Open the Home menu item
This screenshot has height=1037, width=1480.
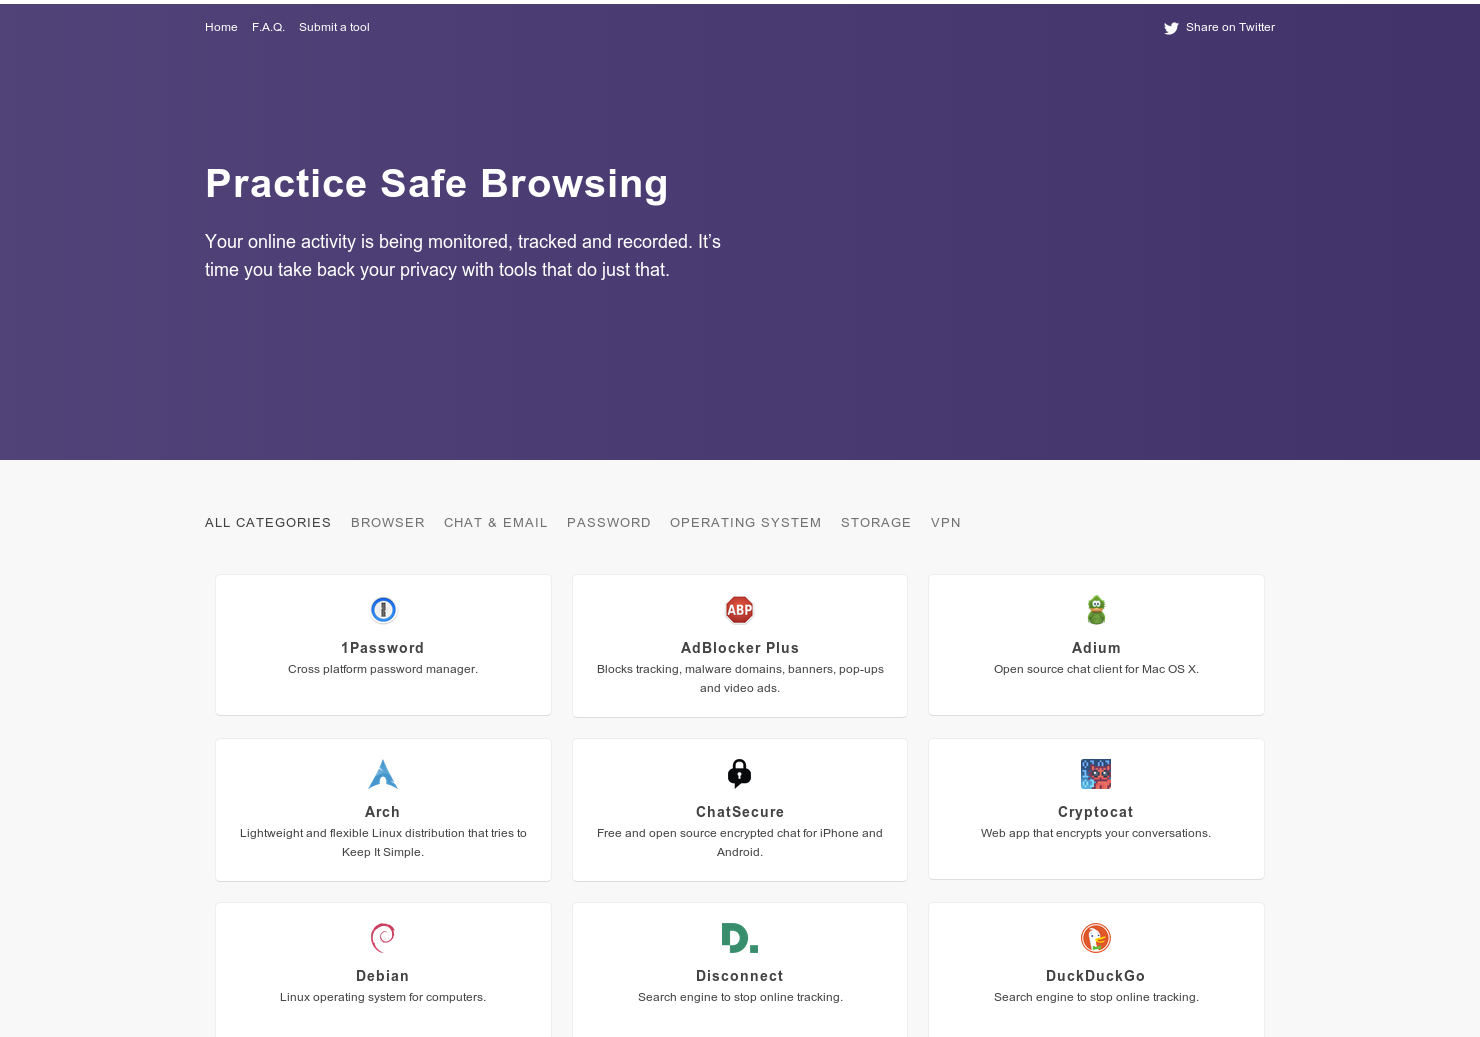click(x=221, y=27)
